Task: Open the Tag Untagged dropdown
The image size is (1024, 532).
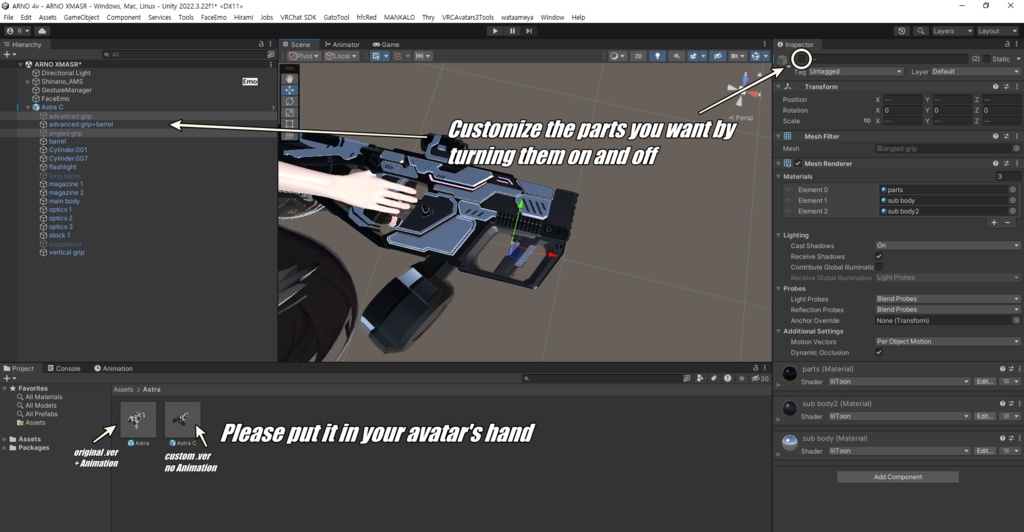Action: point(856,72)
